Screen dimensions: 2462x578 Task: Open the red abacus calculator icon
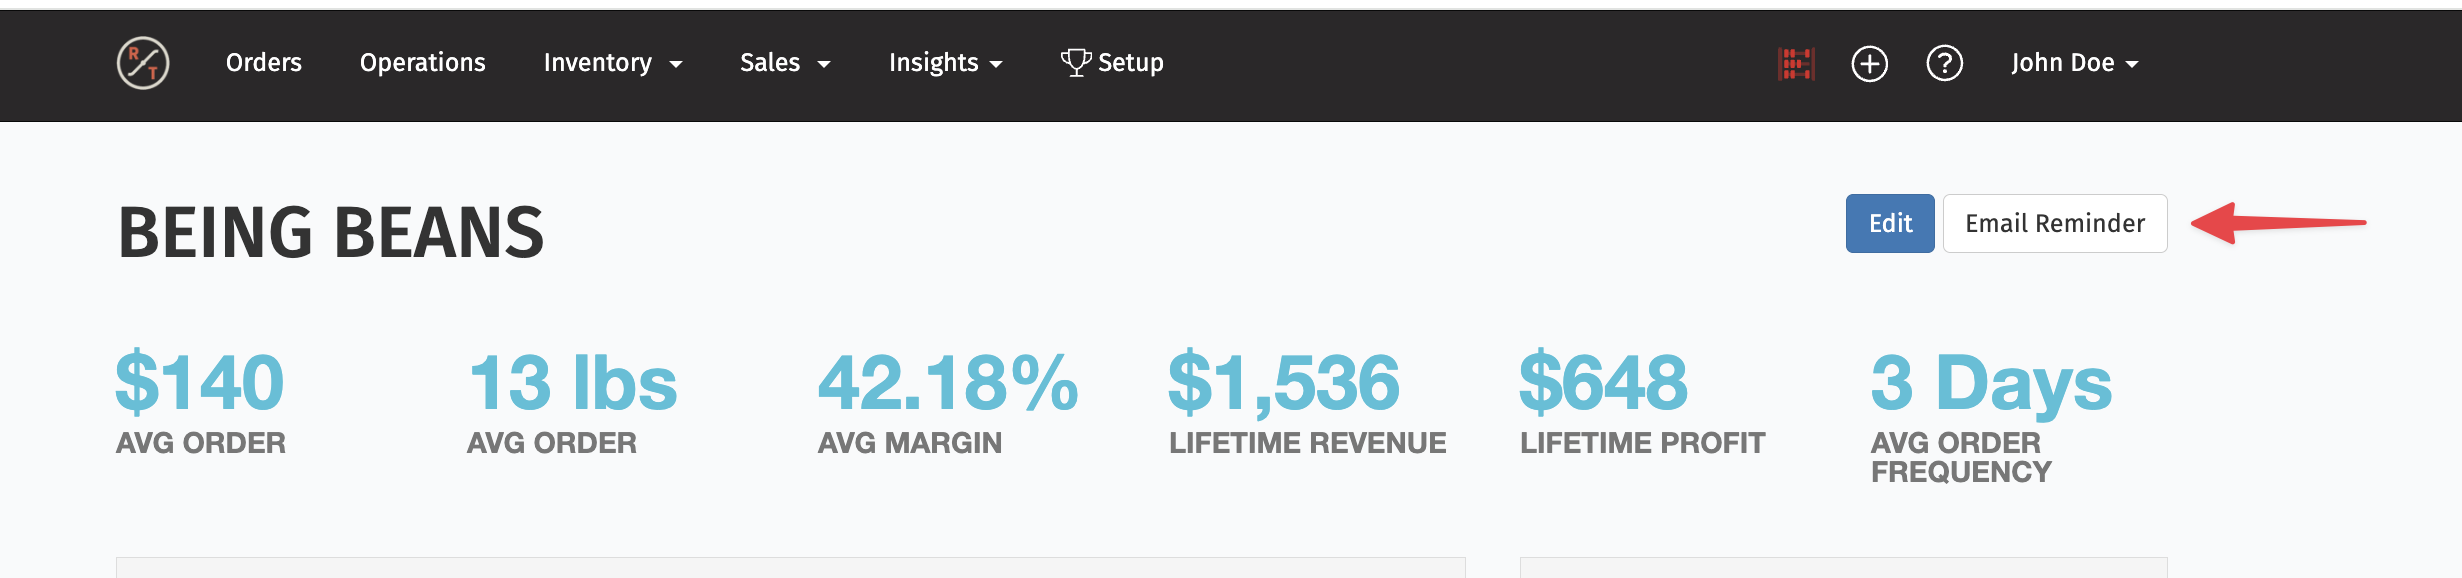click(1796, 63)
